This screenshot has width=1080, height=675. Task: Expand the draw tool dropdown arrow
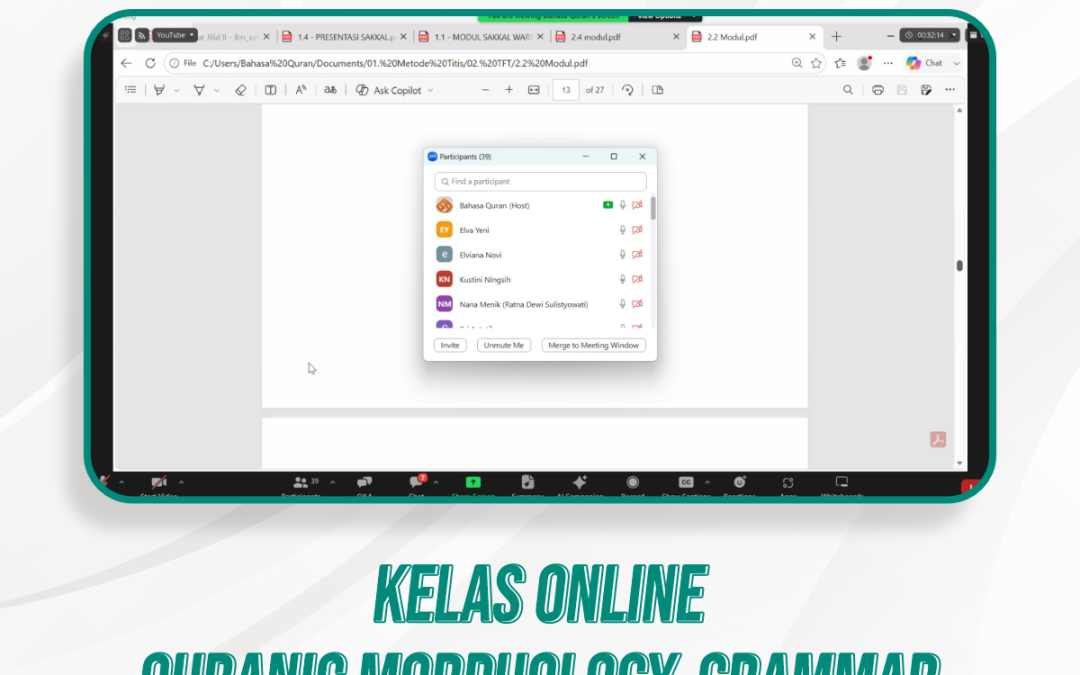[216, 90]
